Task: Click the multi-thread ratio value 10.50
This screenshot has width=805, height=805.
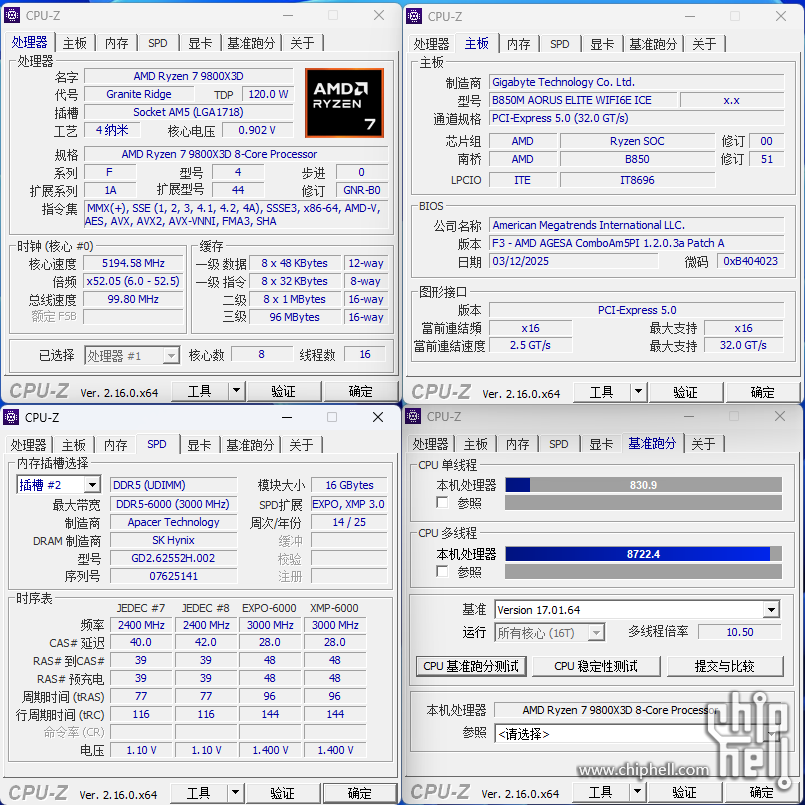Action: pyautogui.click(x=740, y=632)
